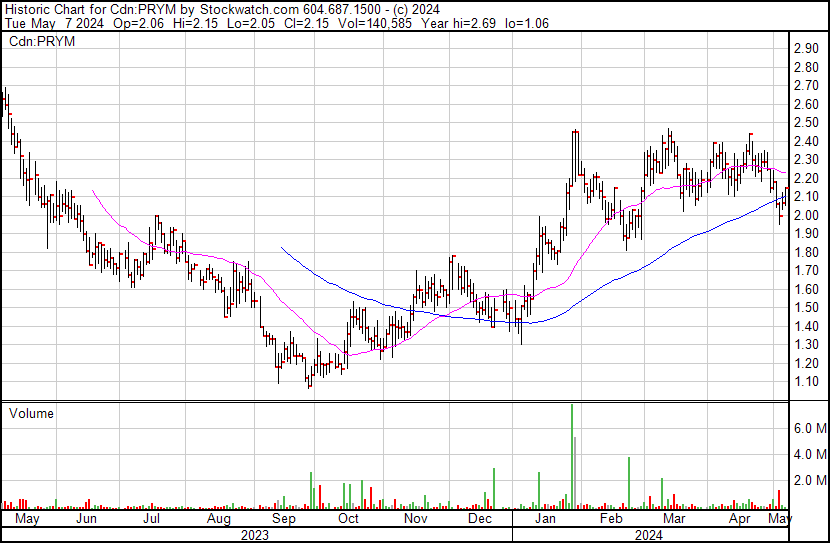This screenshot has height=543, width=830.
Task: Select the Jun month marker
Action: pyautogui.click(x=87, y=520)
